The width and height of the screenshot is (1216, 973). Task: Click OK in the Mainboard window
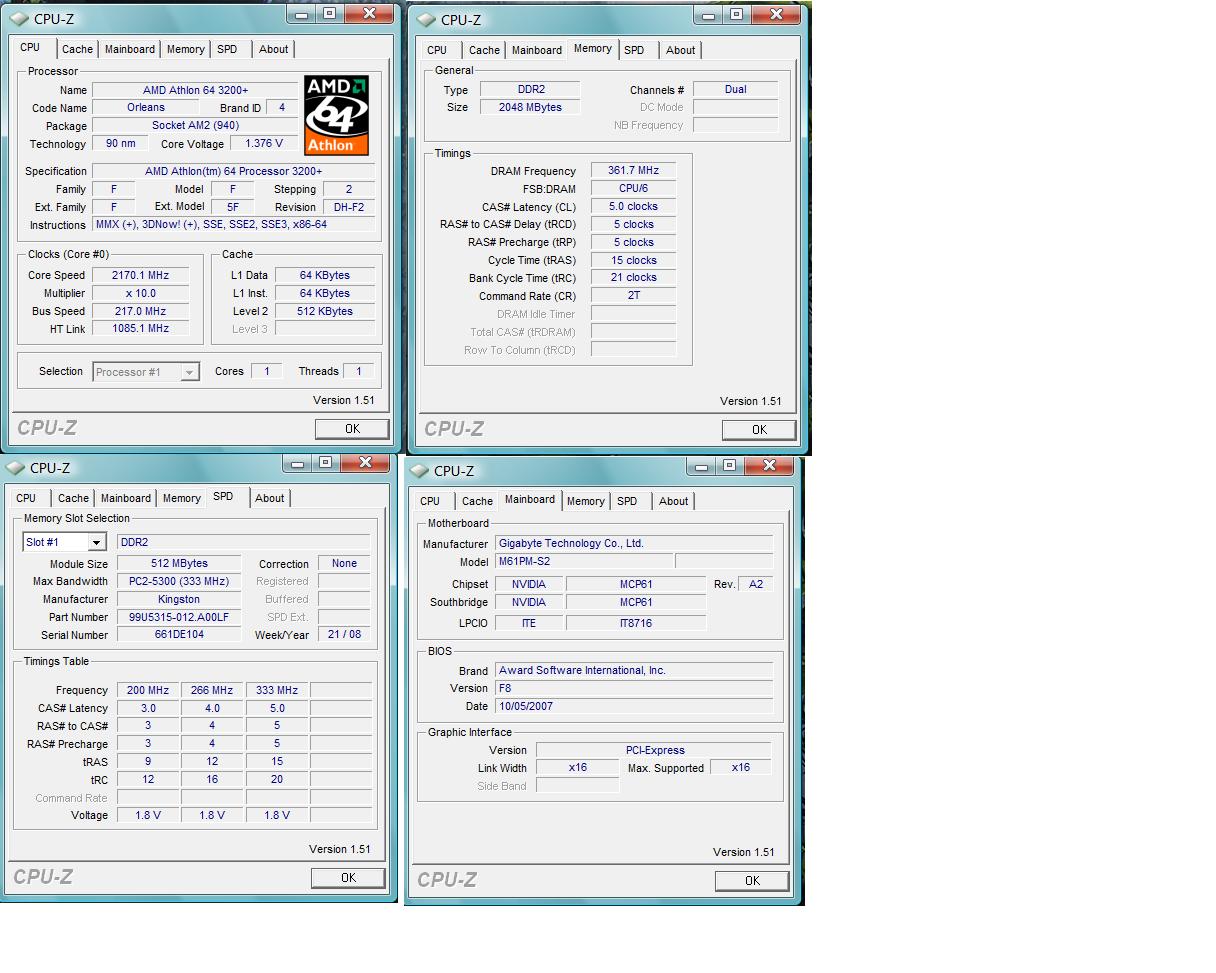(752, 880)
